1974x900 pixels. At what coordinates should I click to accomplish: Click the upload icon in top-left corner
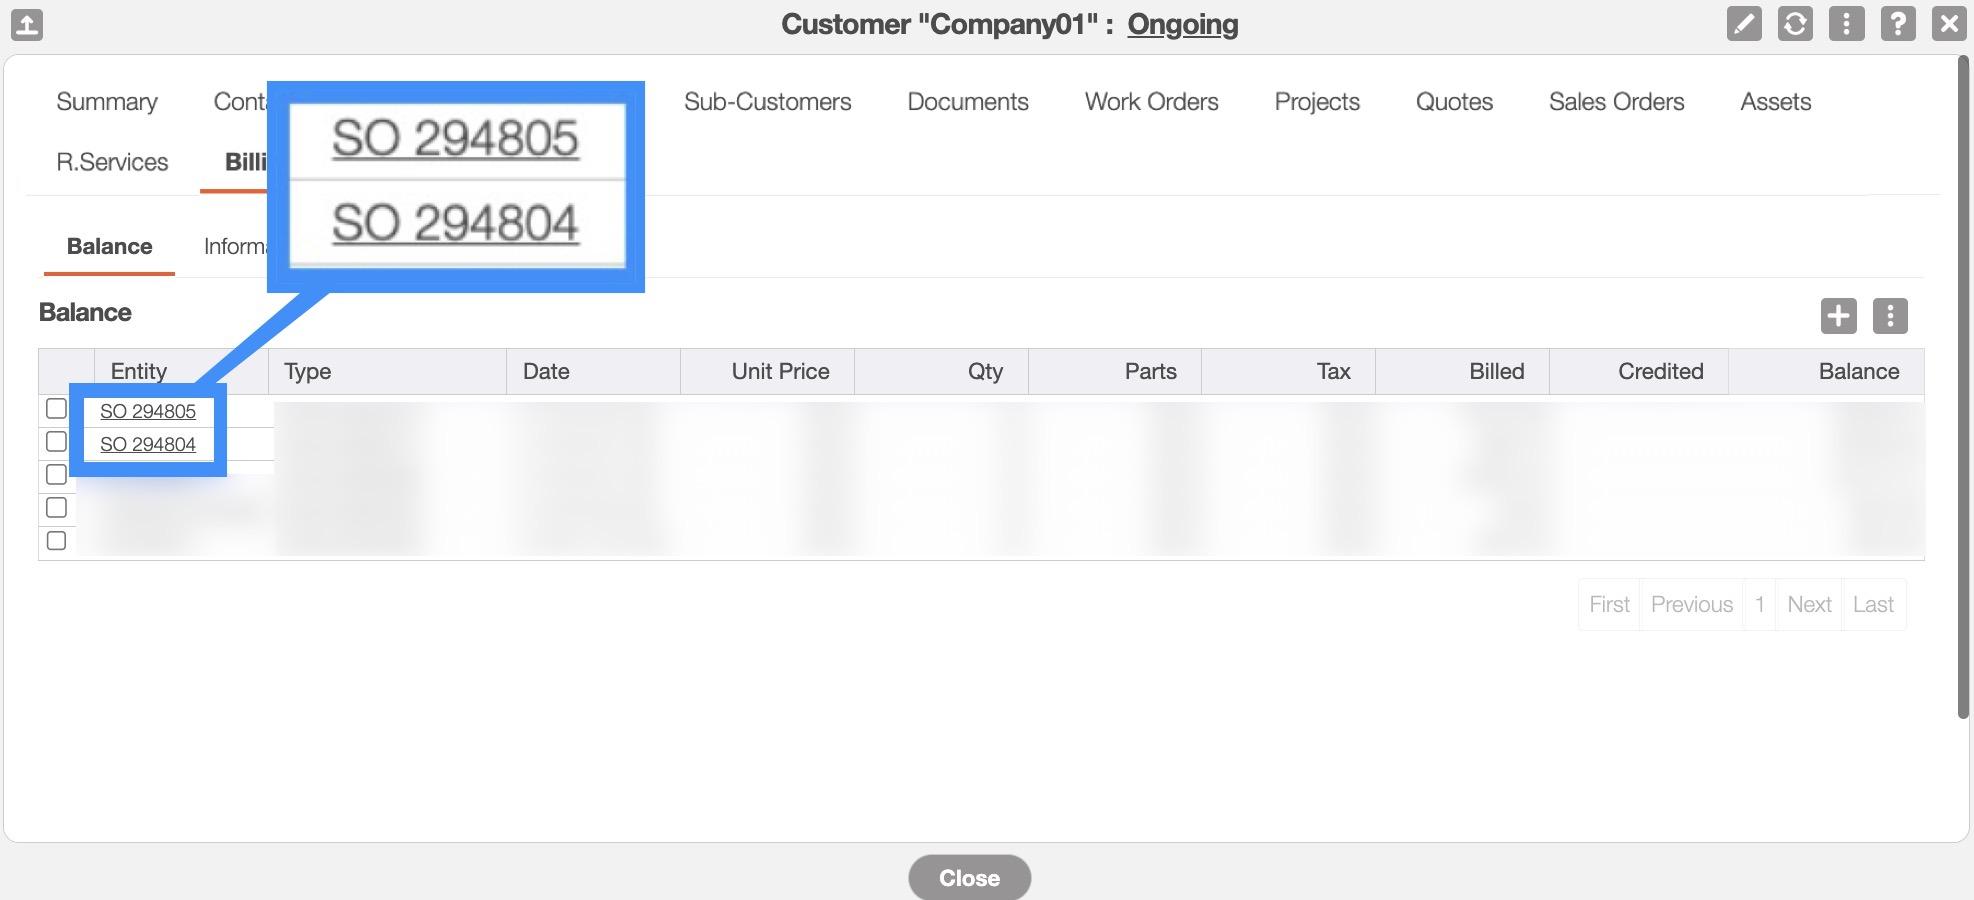point(27,24)
